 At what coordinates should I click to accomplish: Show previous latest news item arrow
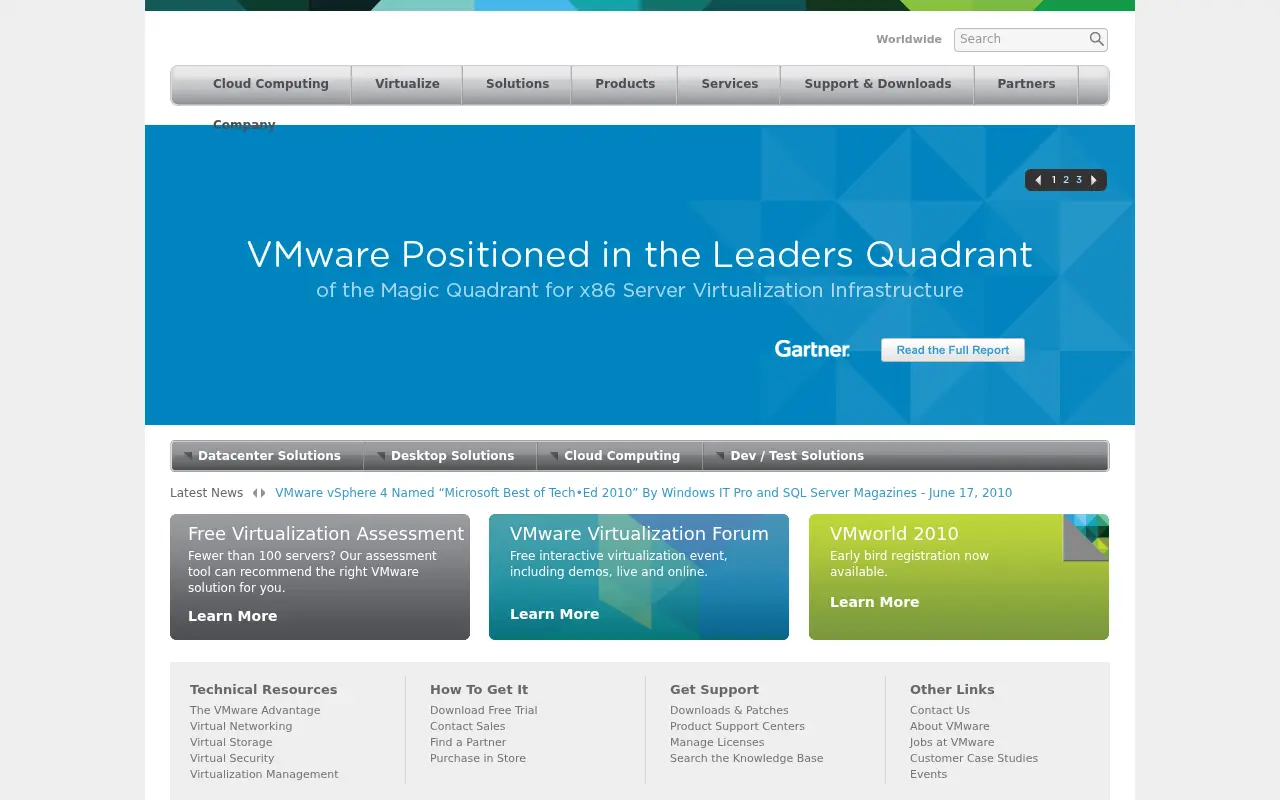point(255,493)
